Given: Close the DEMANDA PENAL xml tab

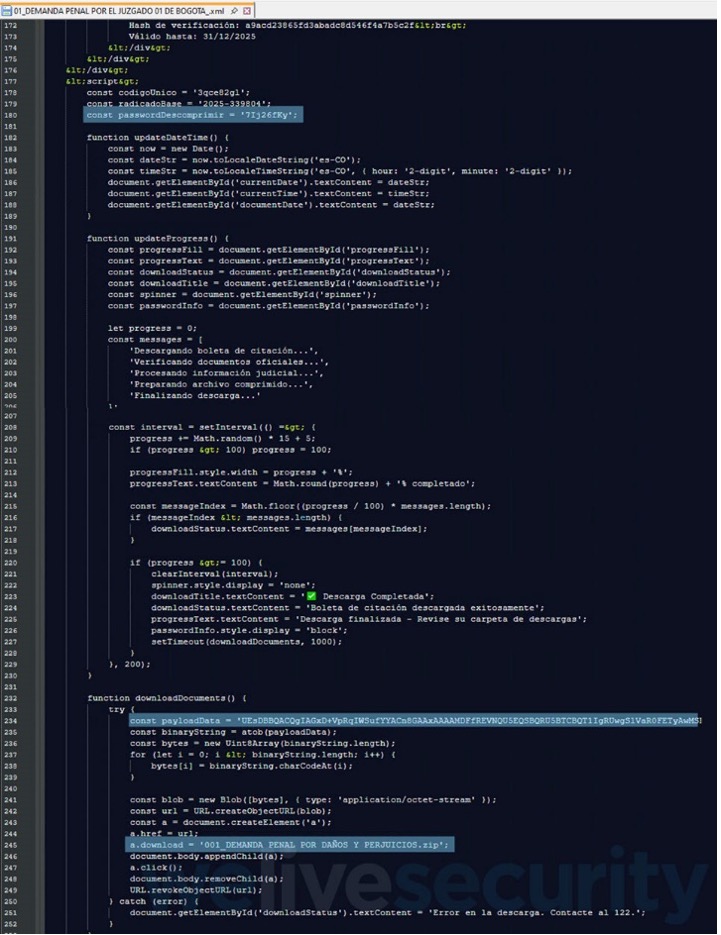Looking at the screenshot, I should click(247, 11).
